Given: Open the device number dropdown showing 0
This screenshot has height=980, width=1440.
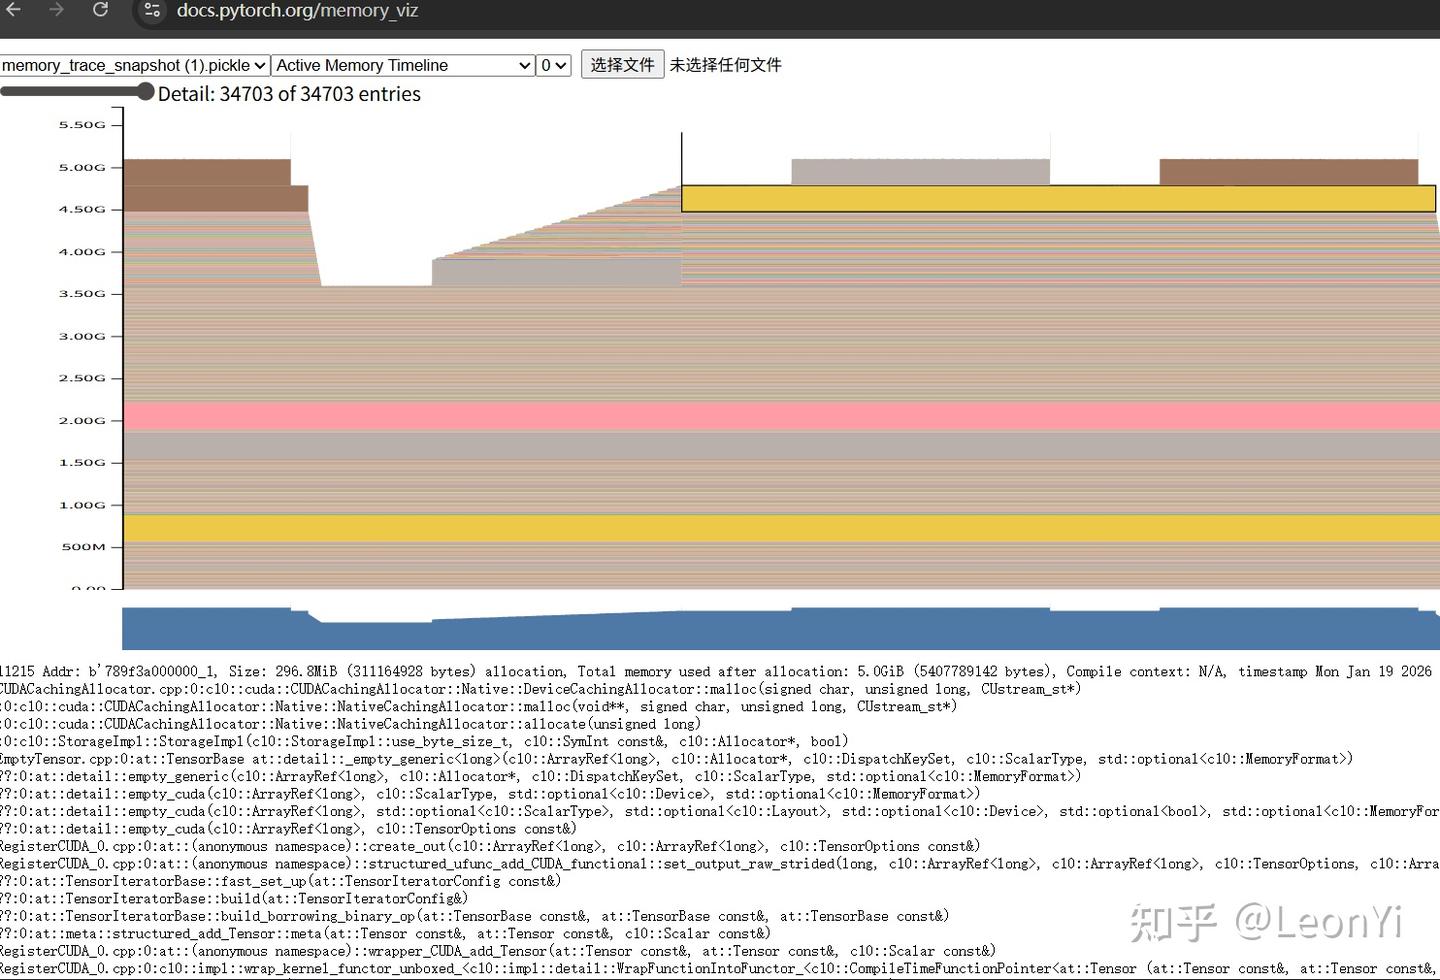Looking at the screenshot, I should [554, 65].
